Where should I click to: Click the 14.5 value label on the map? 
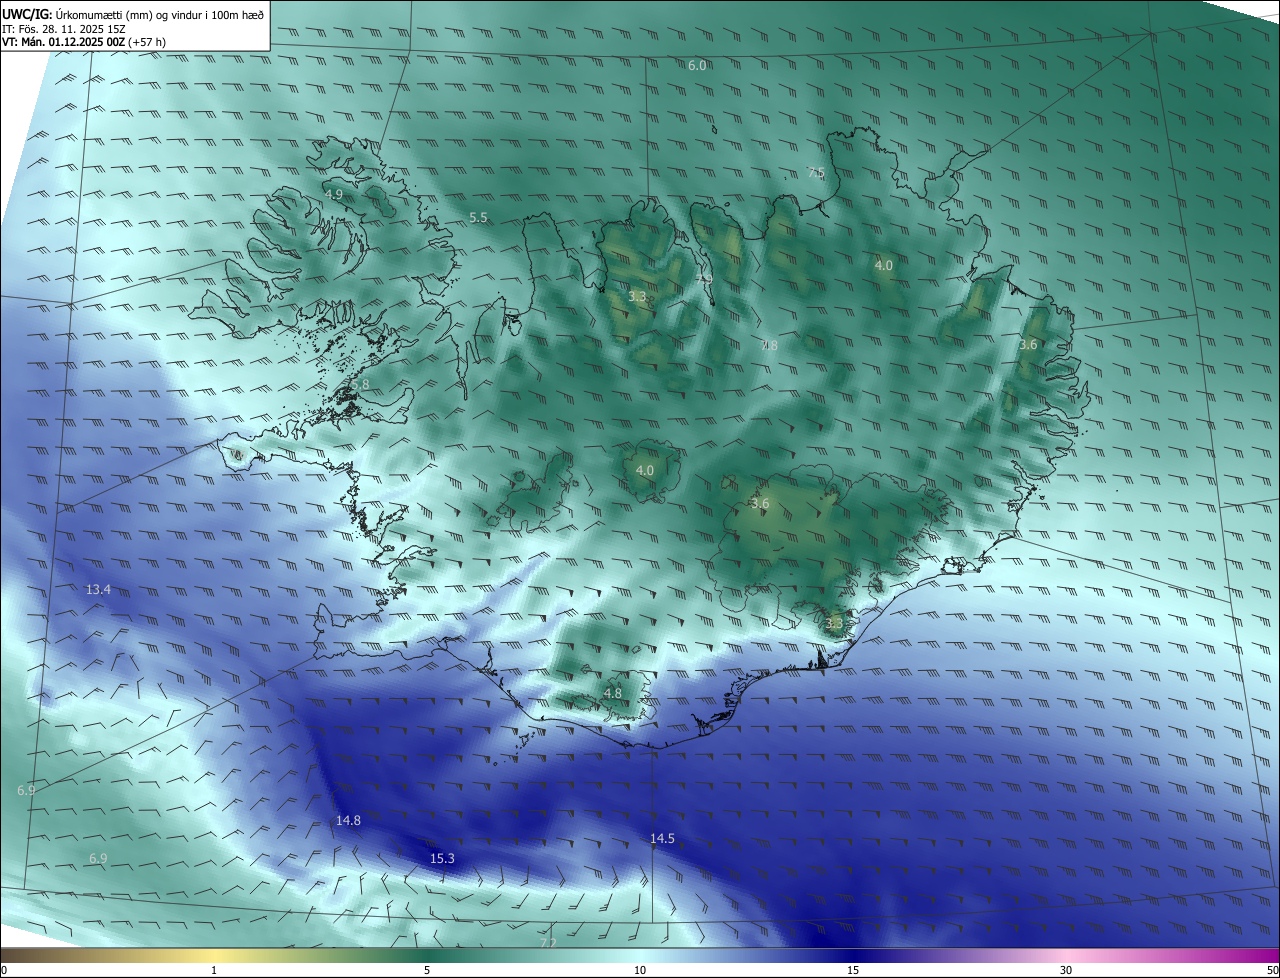[662, 838]
